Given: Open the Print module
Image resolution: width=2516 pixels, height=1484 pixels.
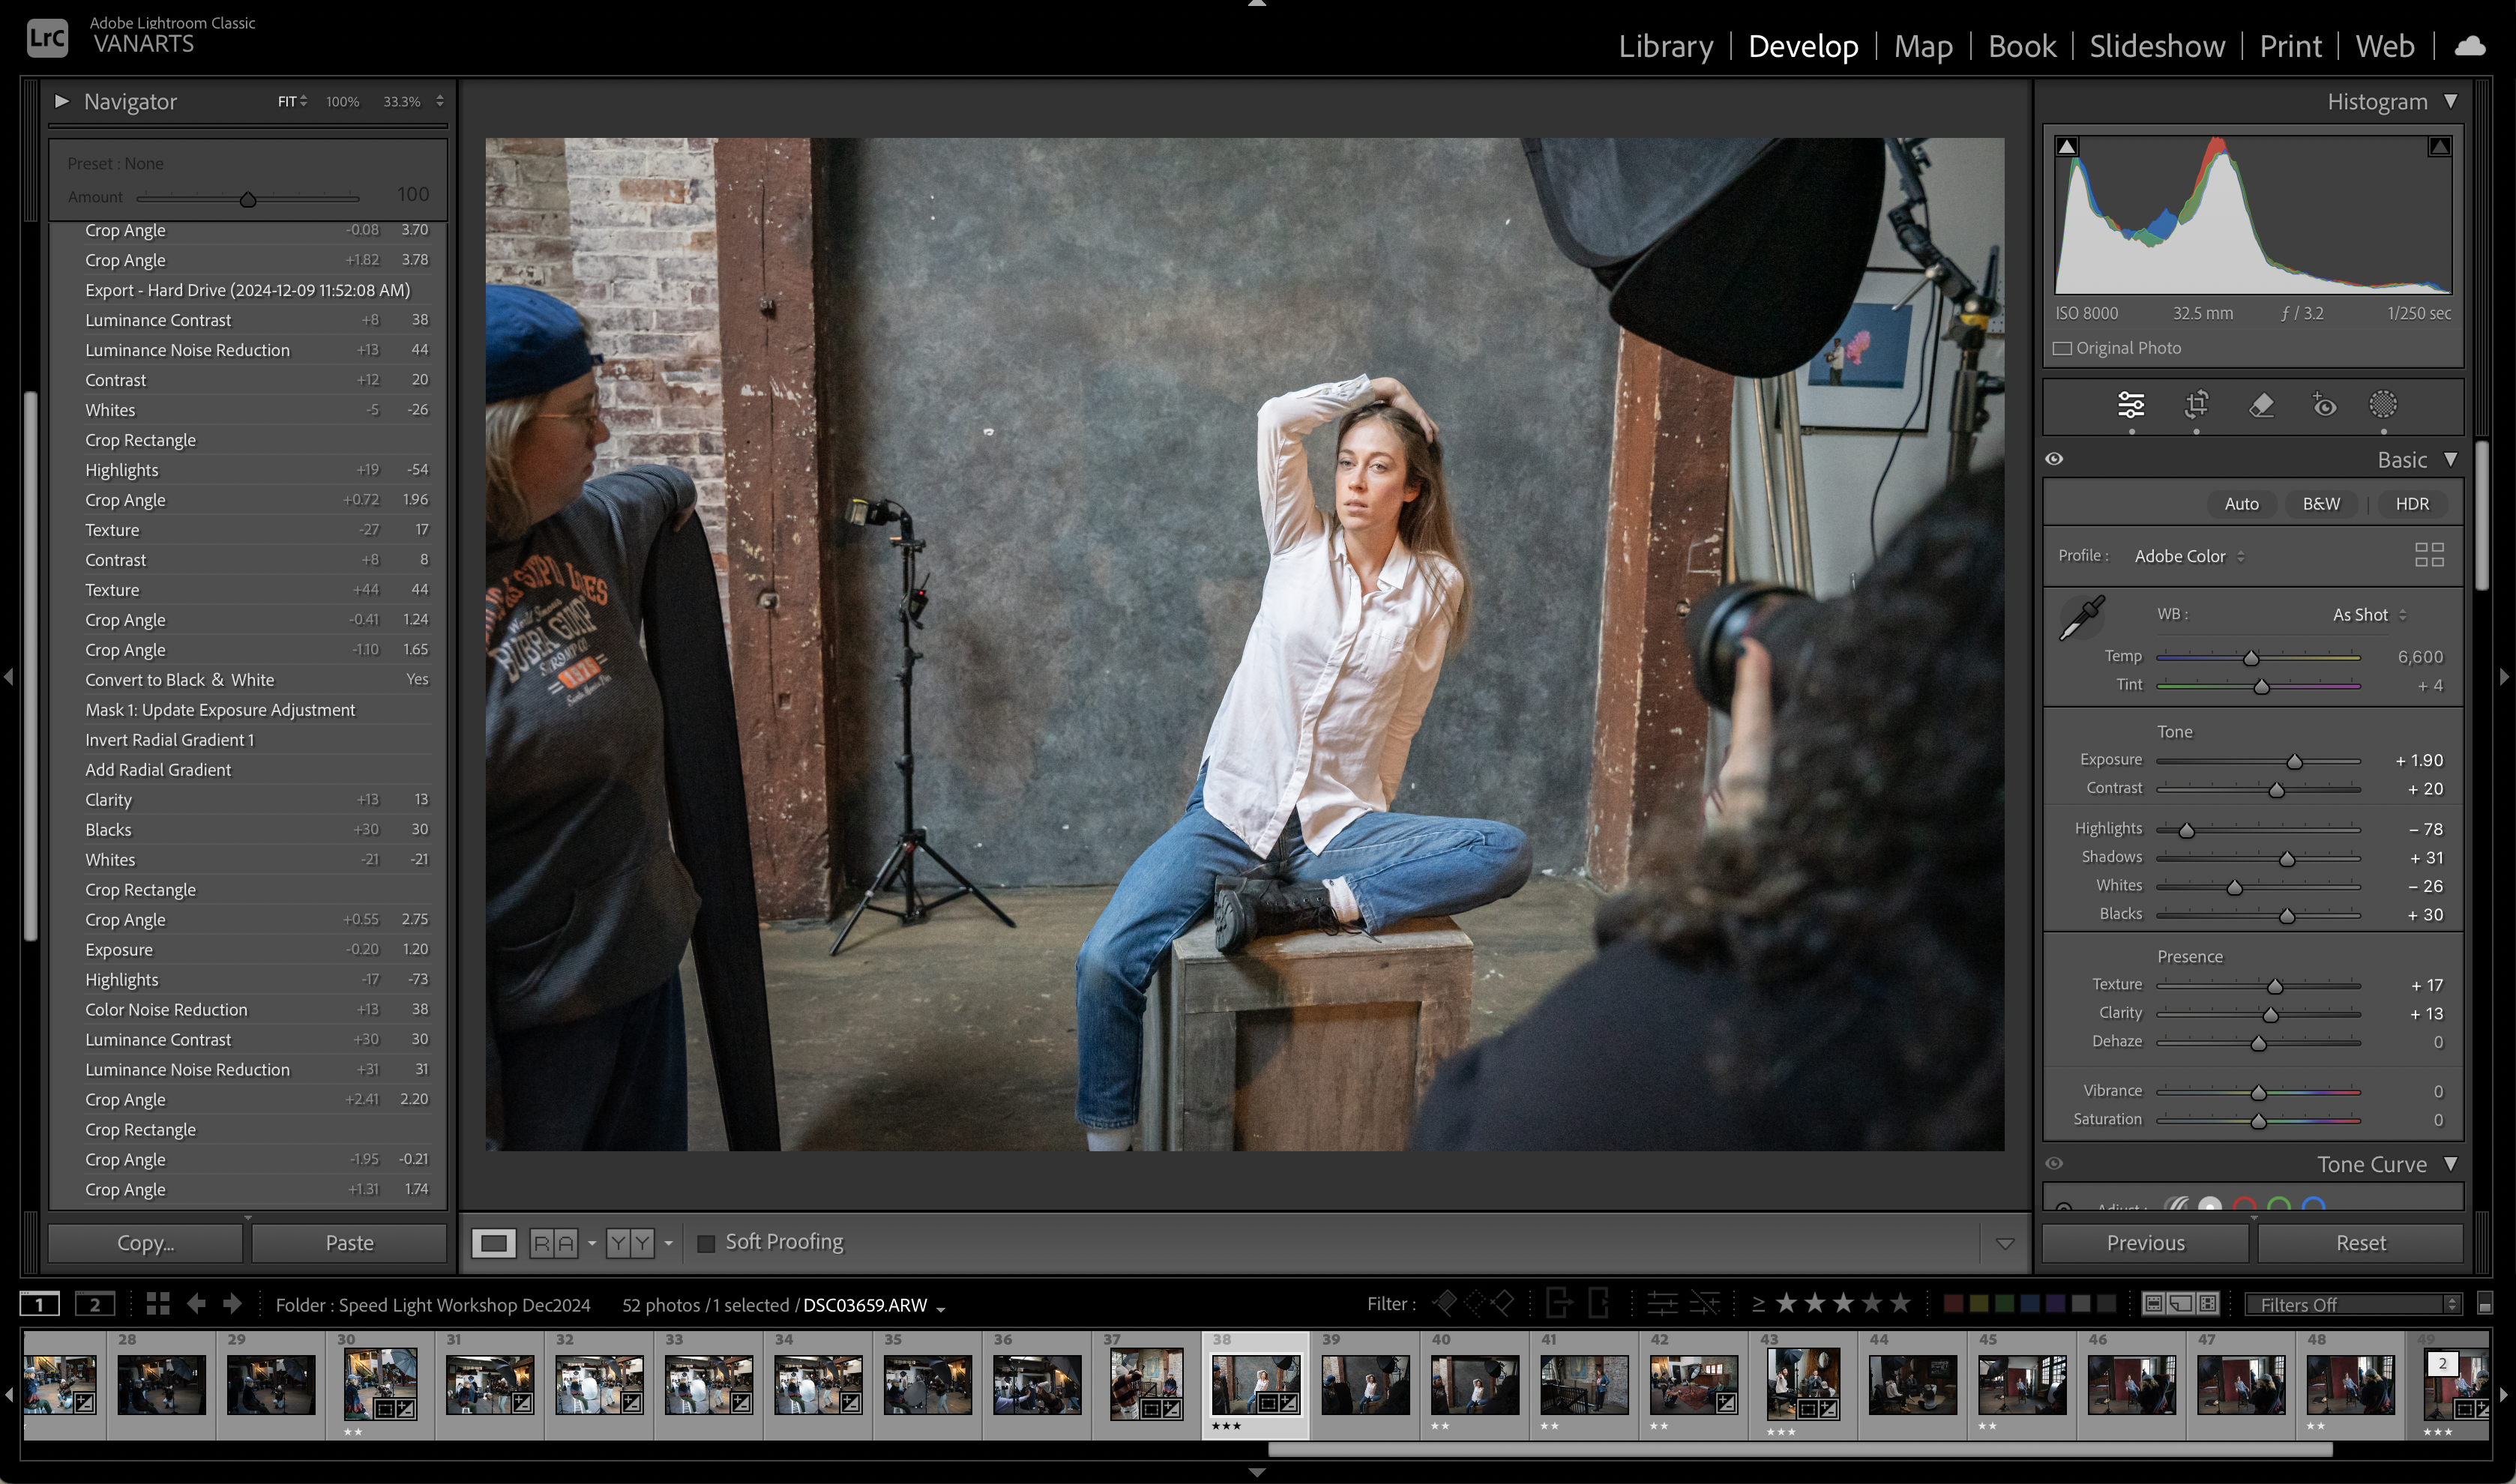Looking at the screenshot, I should pos(2290,46).
